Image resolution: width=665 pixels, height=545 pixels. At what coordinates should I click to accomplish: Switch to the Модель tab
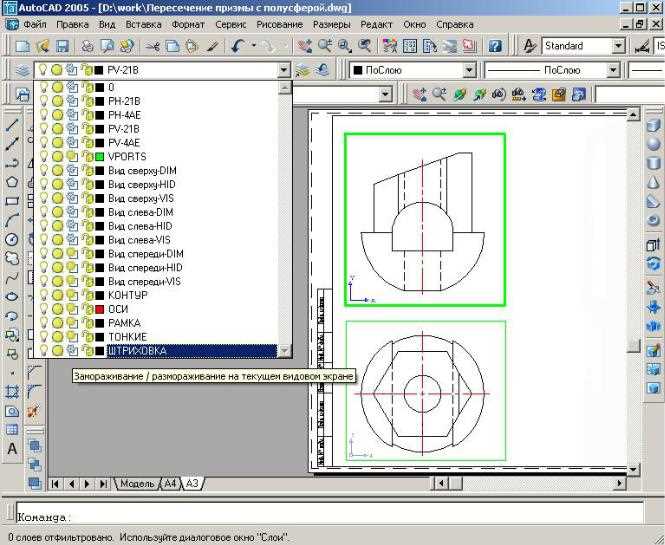137,484
